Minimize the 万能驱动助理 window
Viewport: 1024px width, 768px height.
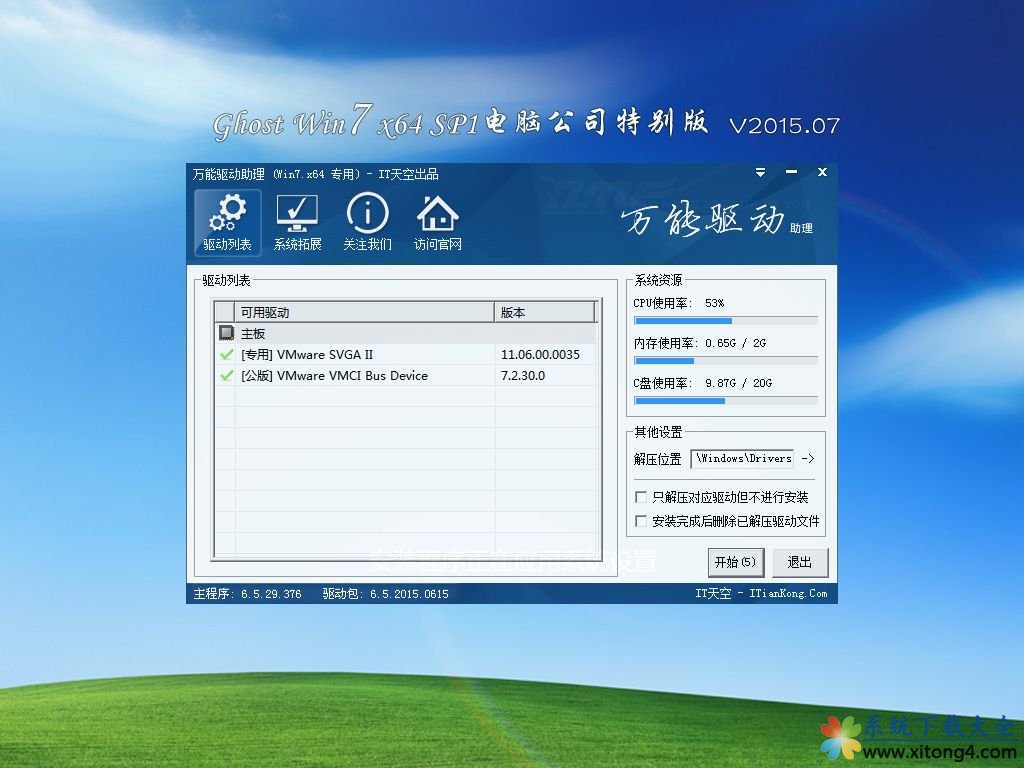[792, 172]
